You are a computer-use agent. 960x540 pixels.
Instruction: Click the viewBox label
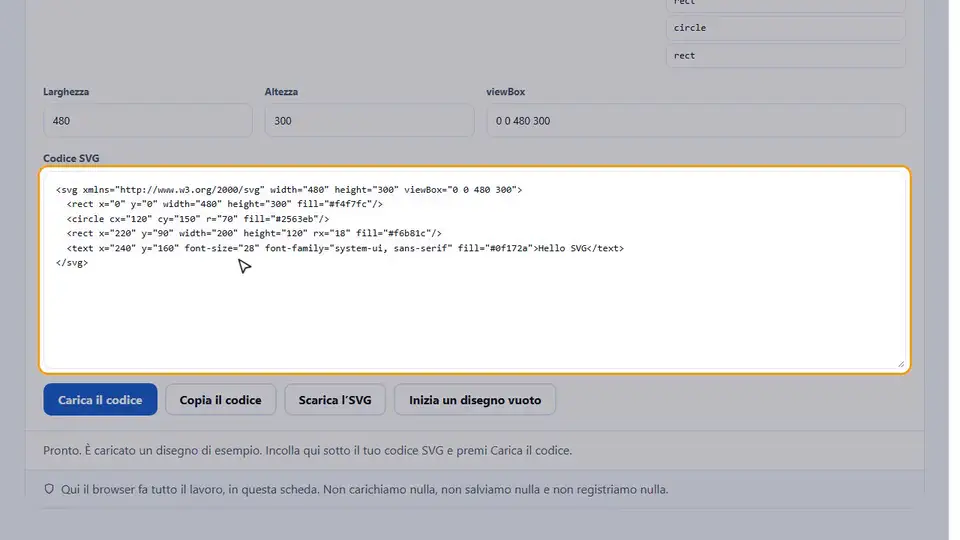(x=506, y=92)
